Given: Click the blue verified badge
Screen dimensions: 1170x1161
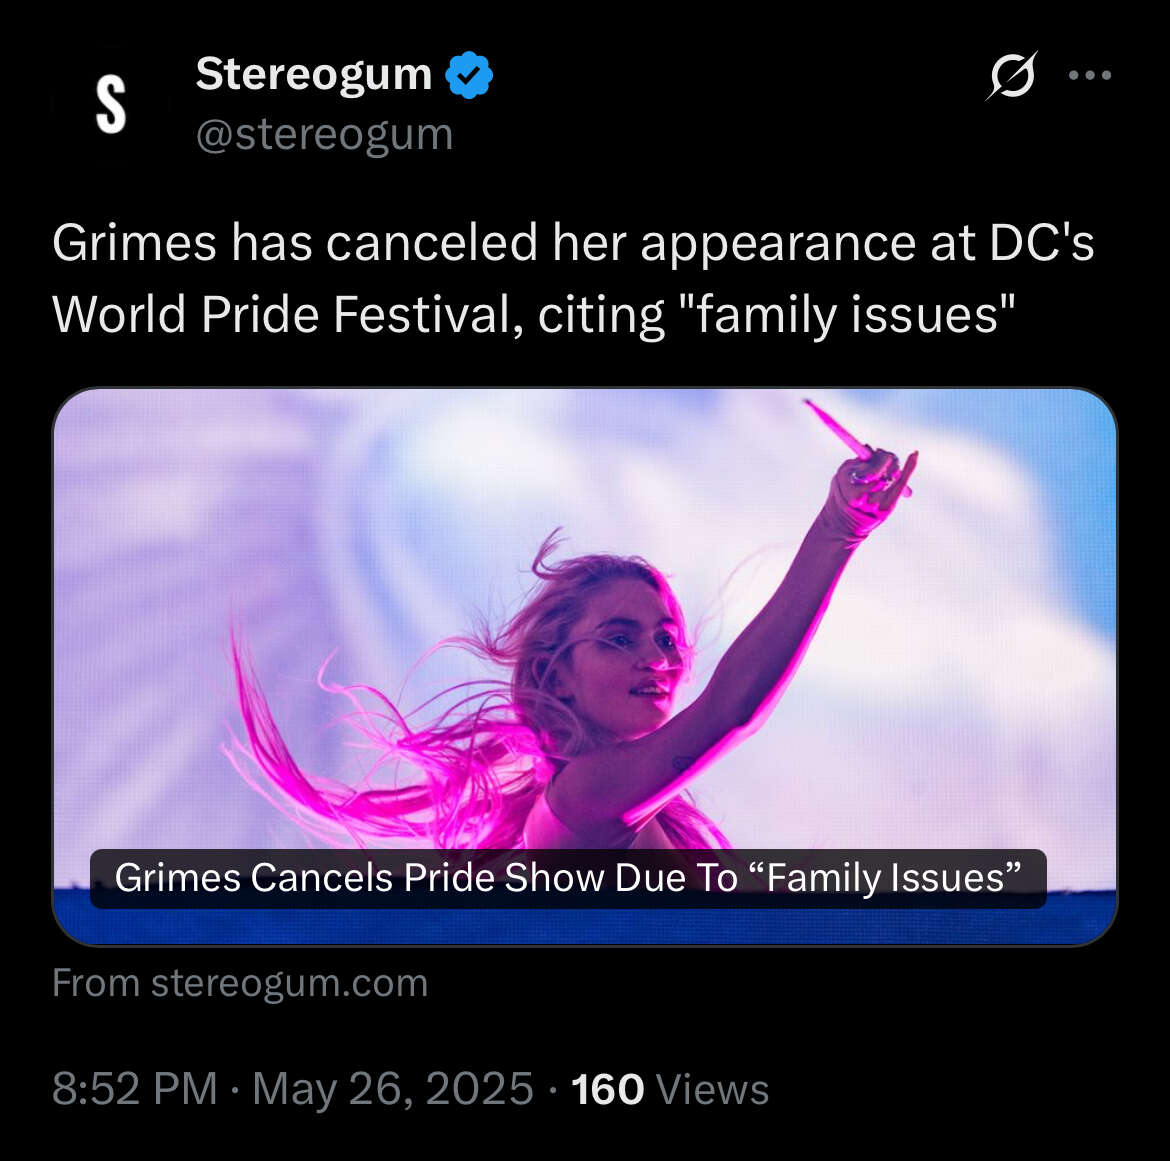Looking at the screenshot, I should pyautogui.click(x=469, y=76).
